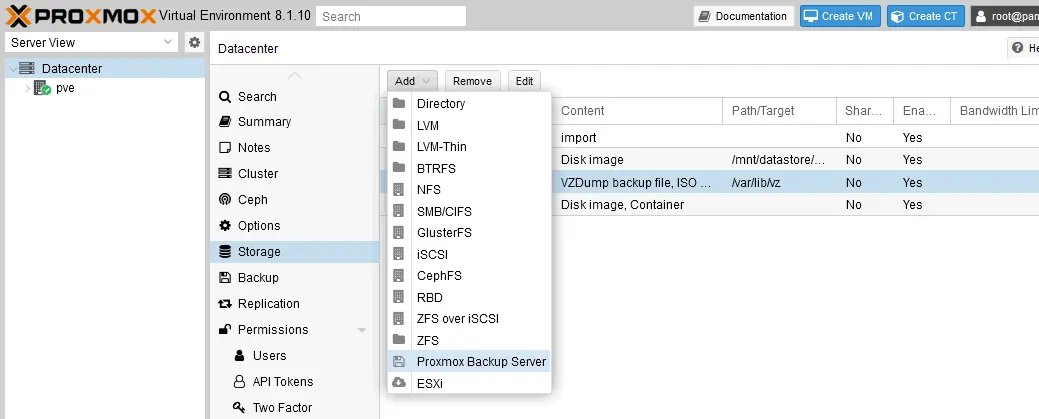Collapse the Permissions section arrow
Screen dimensions: 1039x419
(x=362, y=330)
